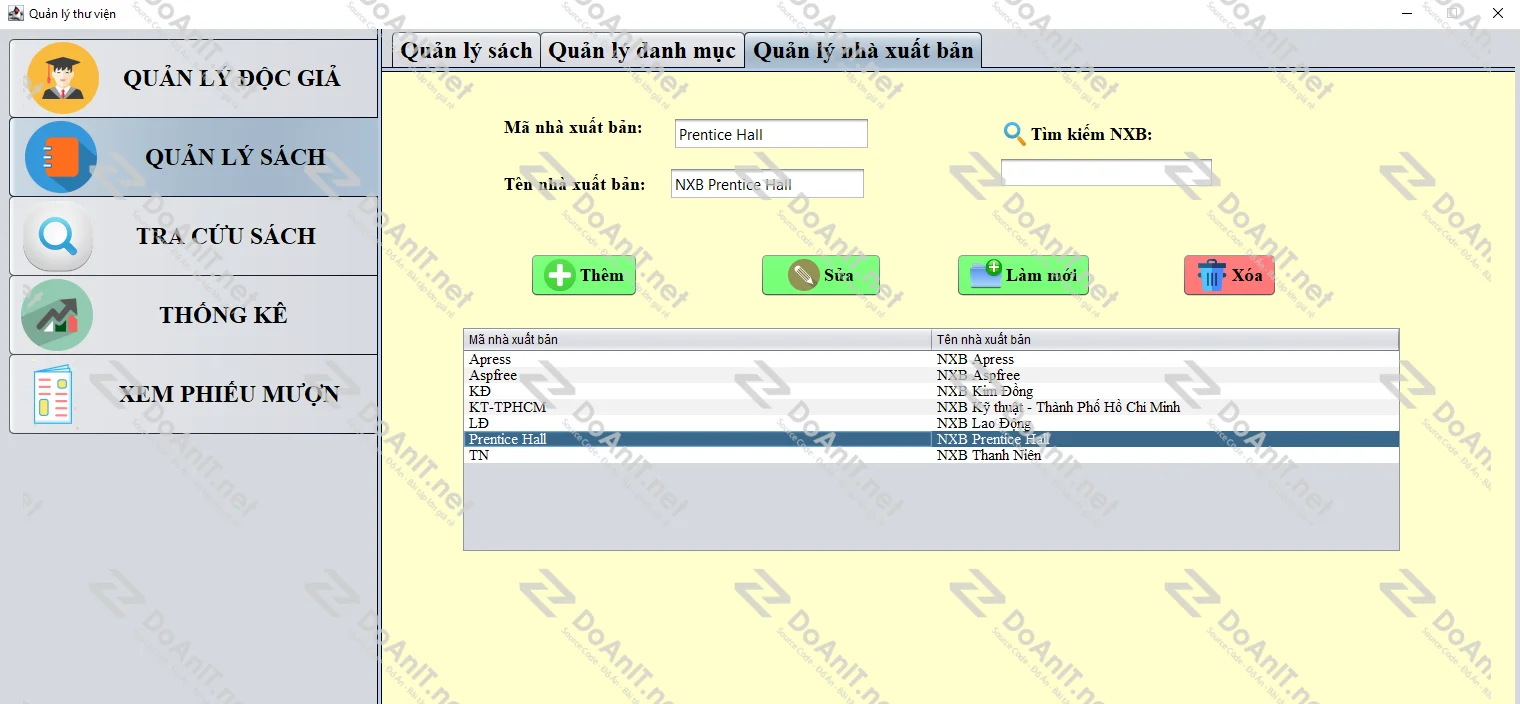This screenshot has height=704, width=1520.
Task: Click the magnifier icon beside Tìm kiếm NXB
Action: 1014,134
